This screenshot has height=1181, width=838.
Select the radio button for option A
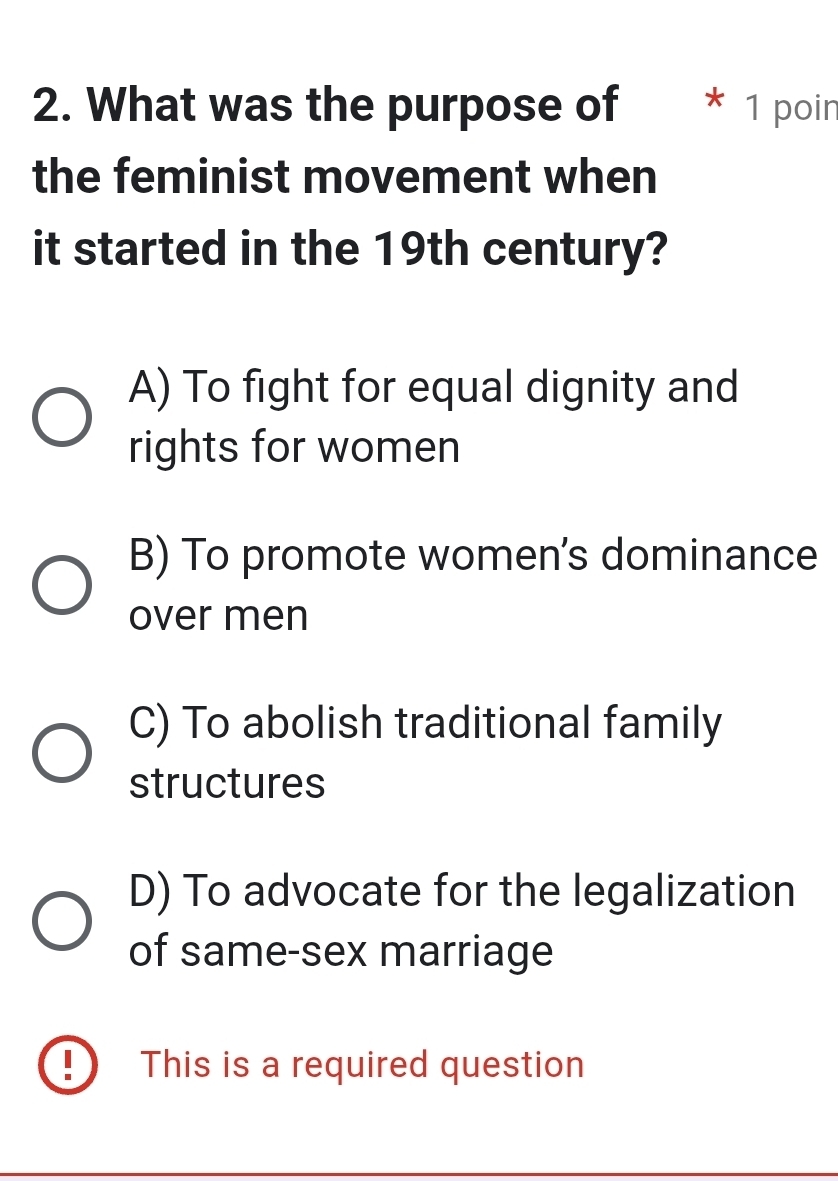click(x=64, y=417)
